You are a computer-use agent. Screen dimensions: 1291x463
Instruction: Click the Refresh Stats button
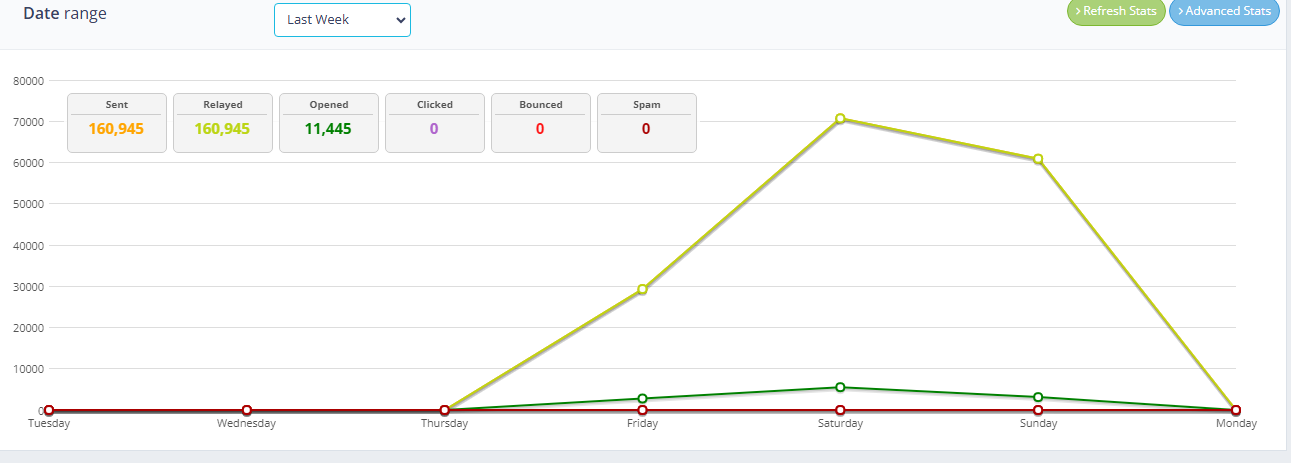click(x=1116, y=12)
